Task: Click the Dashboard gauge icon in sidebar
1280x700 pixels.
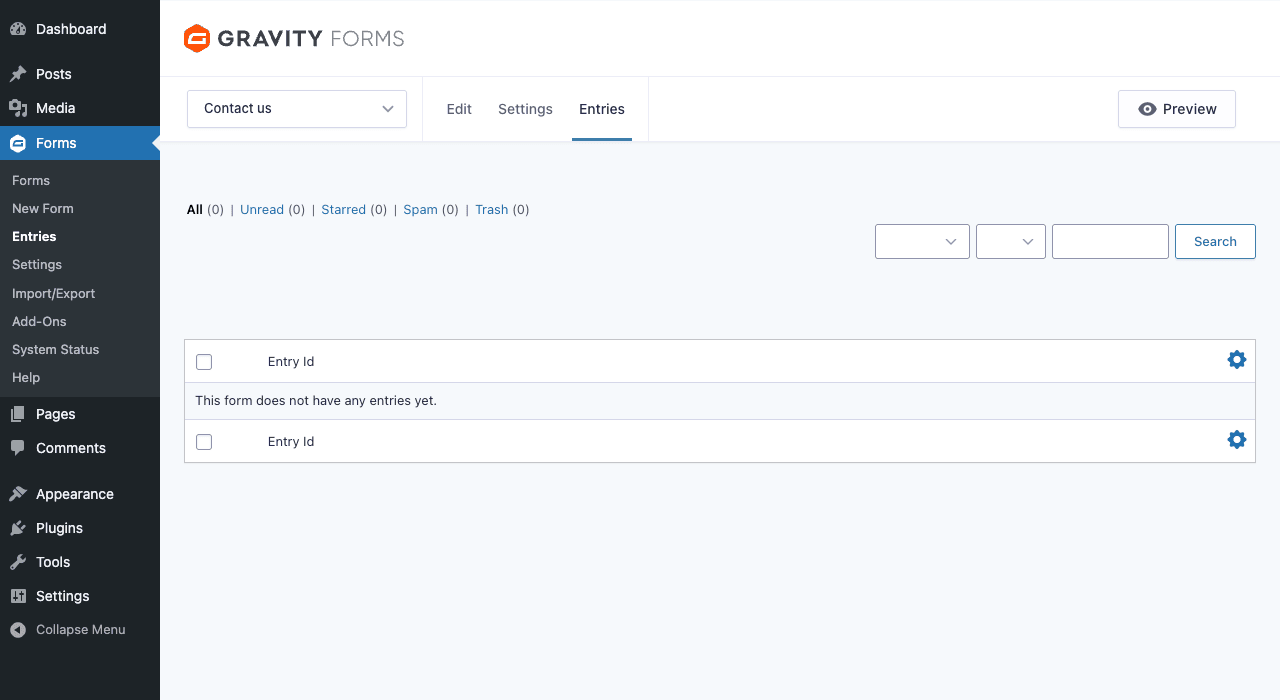Action: 18,29
